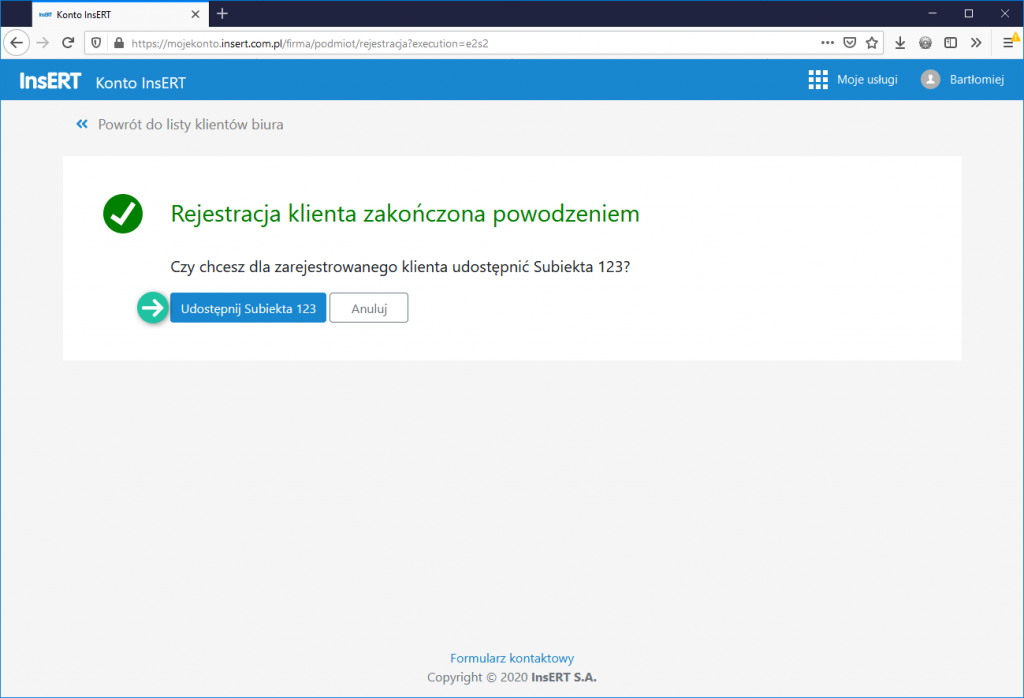Open the downloads arrow icon
This screenshot has height=698, width=1024.
point(900,43)
